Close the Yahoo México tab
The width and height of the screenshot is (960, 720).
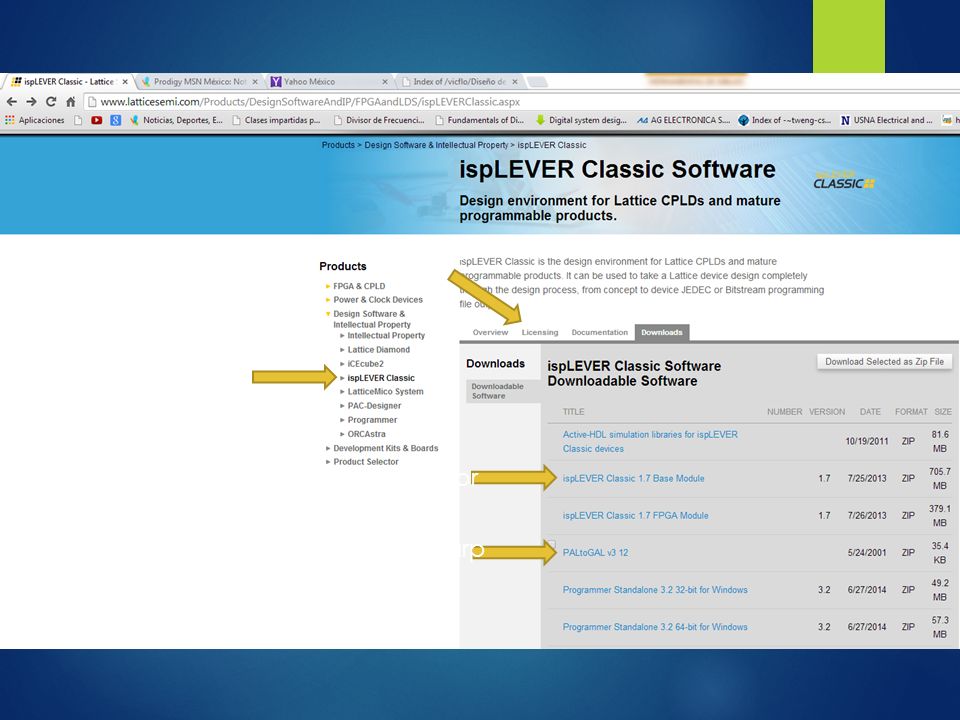tap(384, 81)
